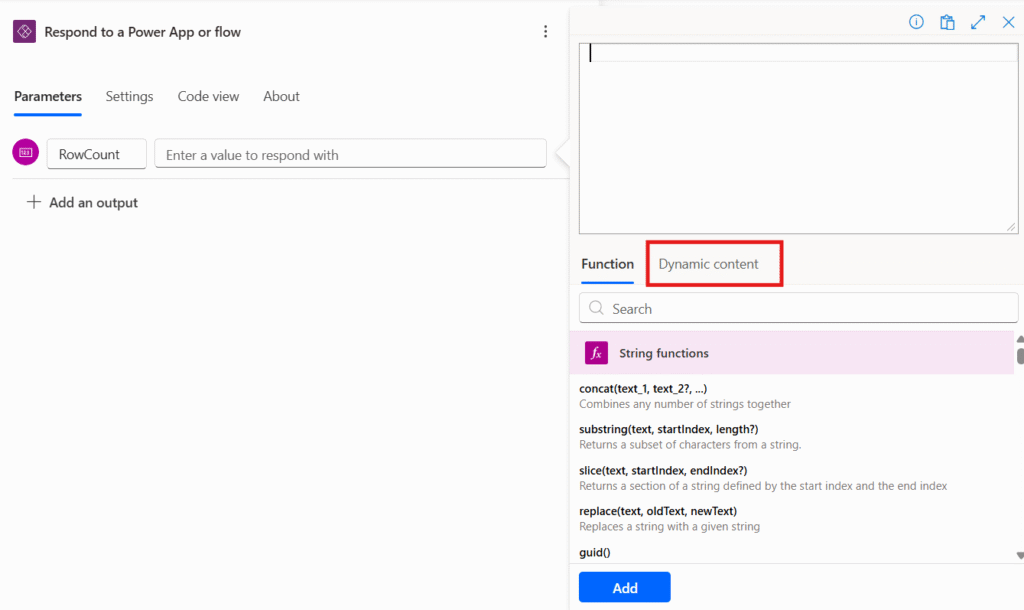Click the Respond to a Power App action icon
Image resolution: width=1024 pixels, height=610 pixels.
(24, 31)
